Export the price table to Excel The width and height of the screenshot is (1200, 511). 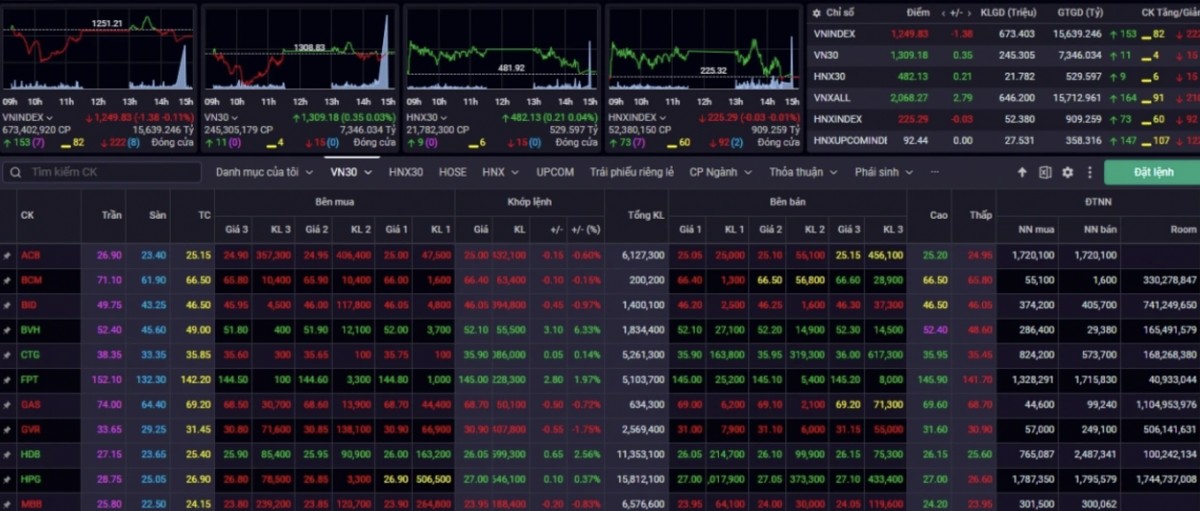(1045, 172)
